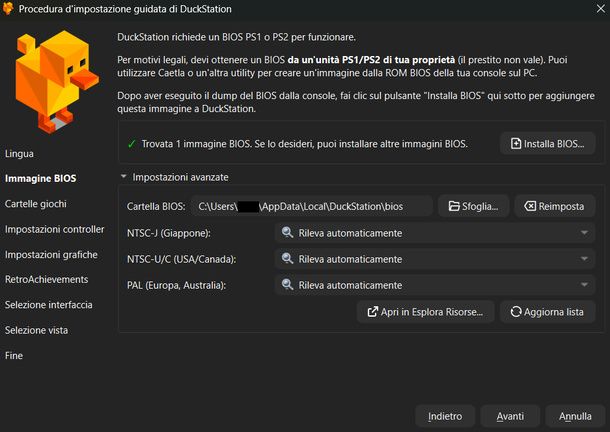
Task: Click the 'Cartella BIOS:' label
Action: [156, 206]
